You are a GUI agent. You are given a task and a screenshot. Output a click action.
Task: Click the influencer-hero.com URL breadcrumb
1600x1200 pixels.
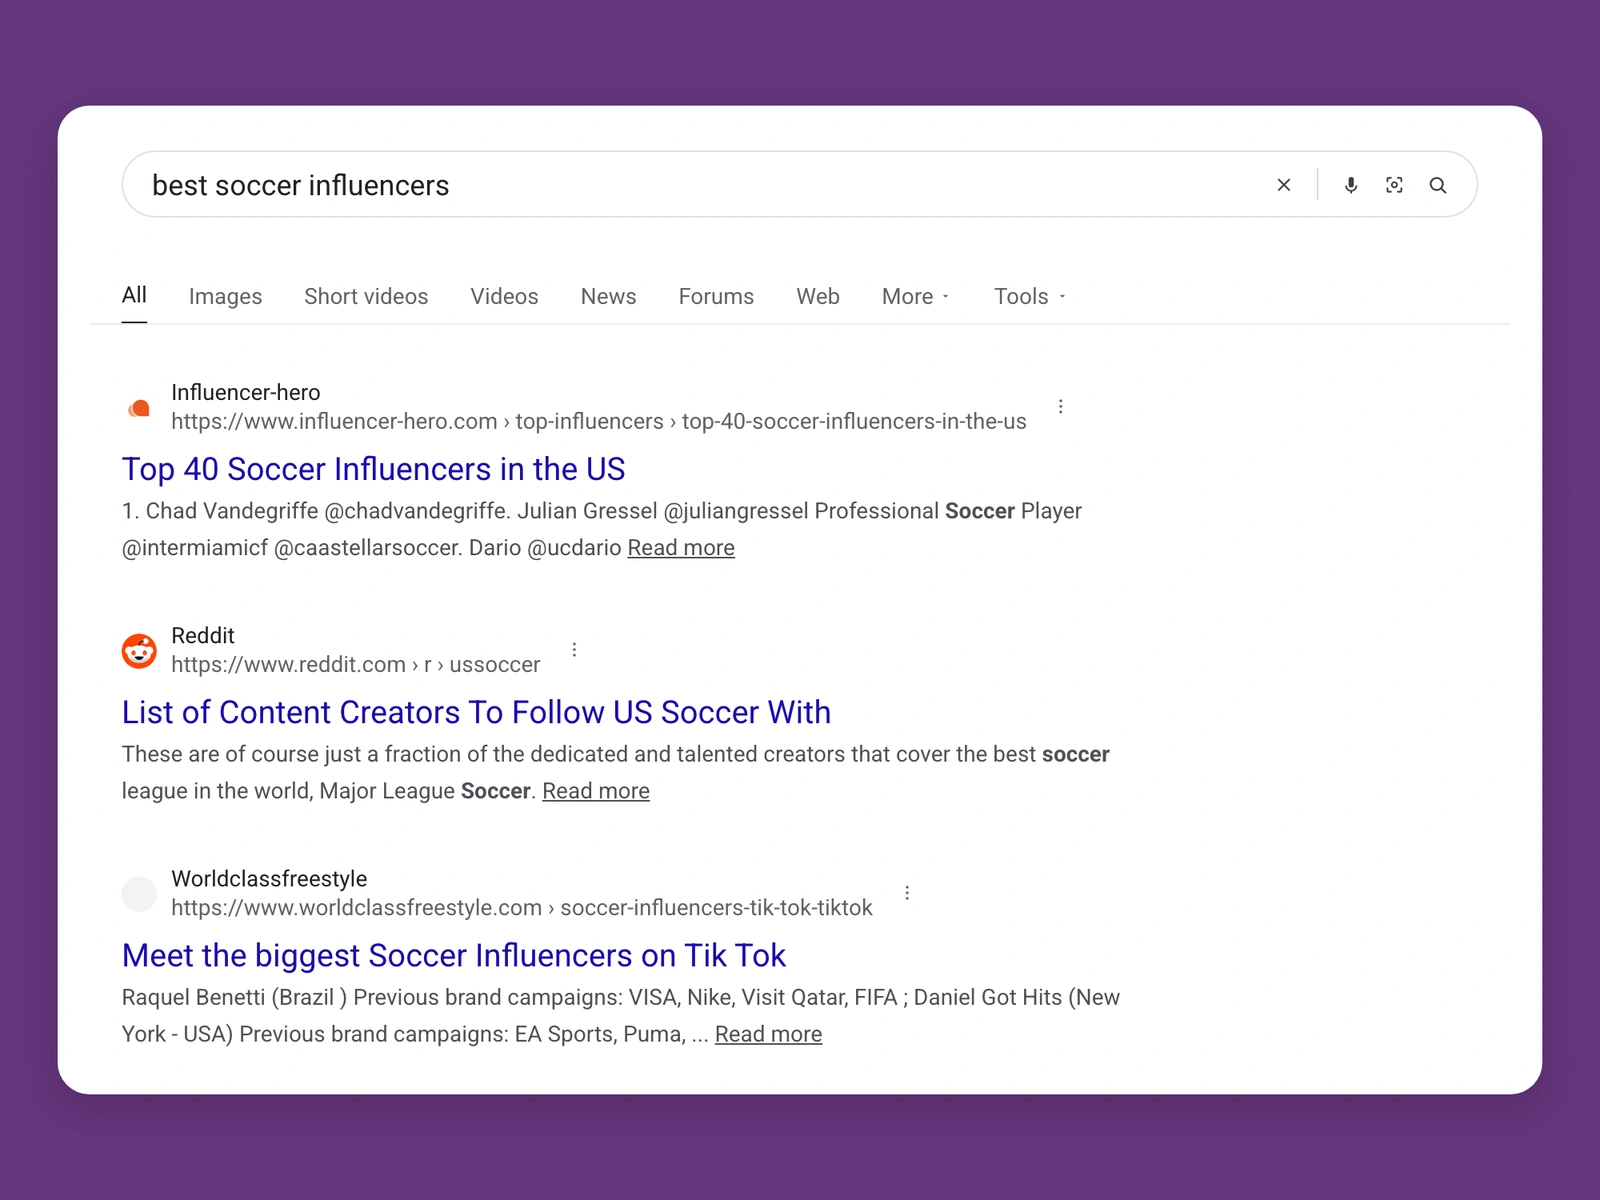pos(598,422)
